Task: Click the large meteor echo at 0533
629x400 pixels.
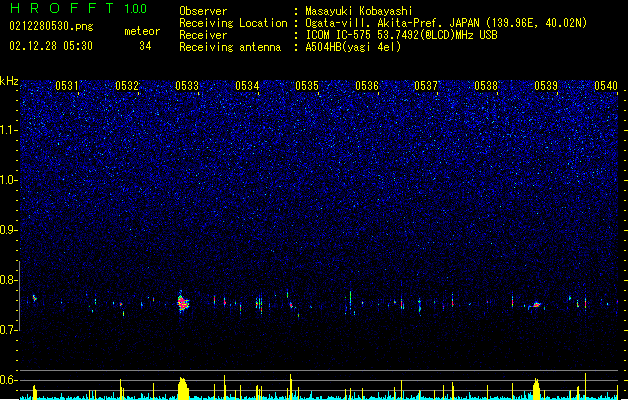Action: [x=183, y=302]
